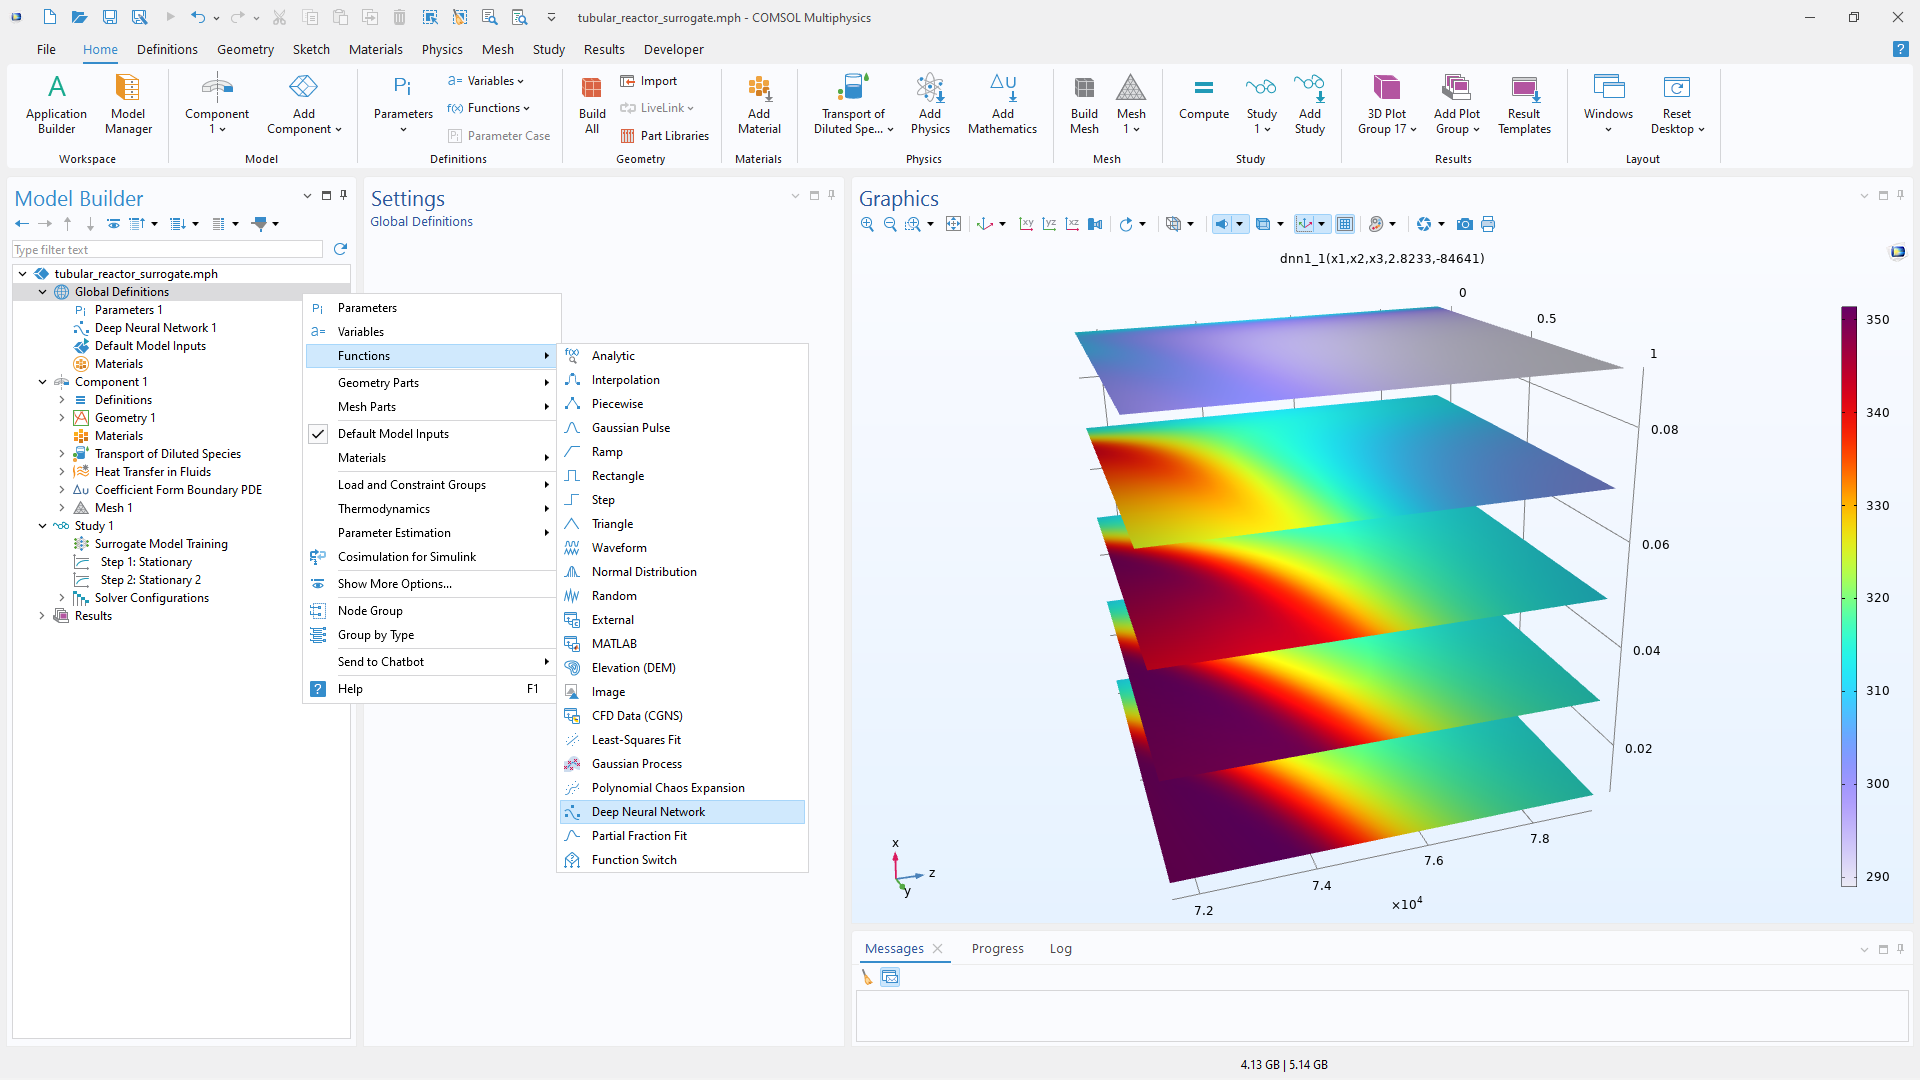Select Heat Transfer in Fluids node
This screenshot has width=1920, height=1080.
[x=153, y=472]
